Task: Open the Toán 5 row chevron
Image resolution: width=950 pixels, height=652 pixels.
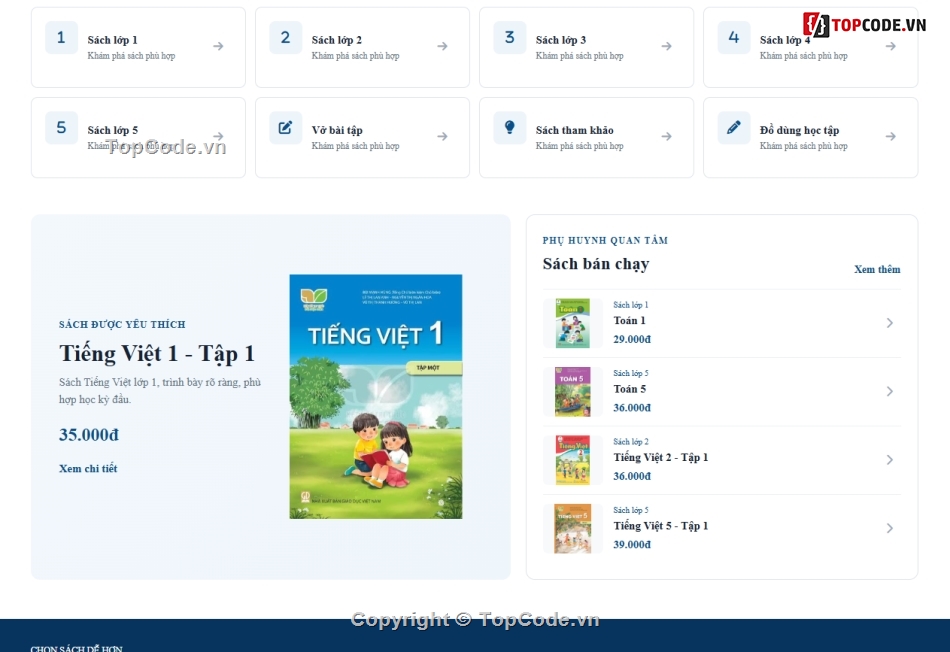Action: tap(889, 391)
